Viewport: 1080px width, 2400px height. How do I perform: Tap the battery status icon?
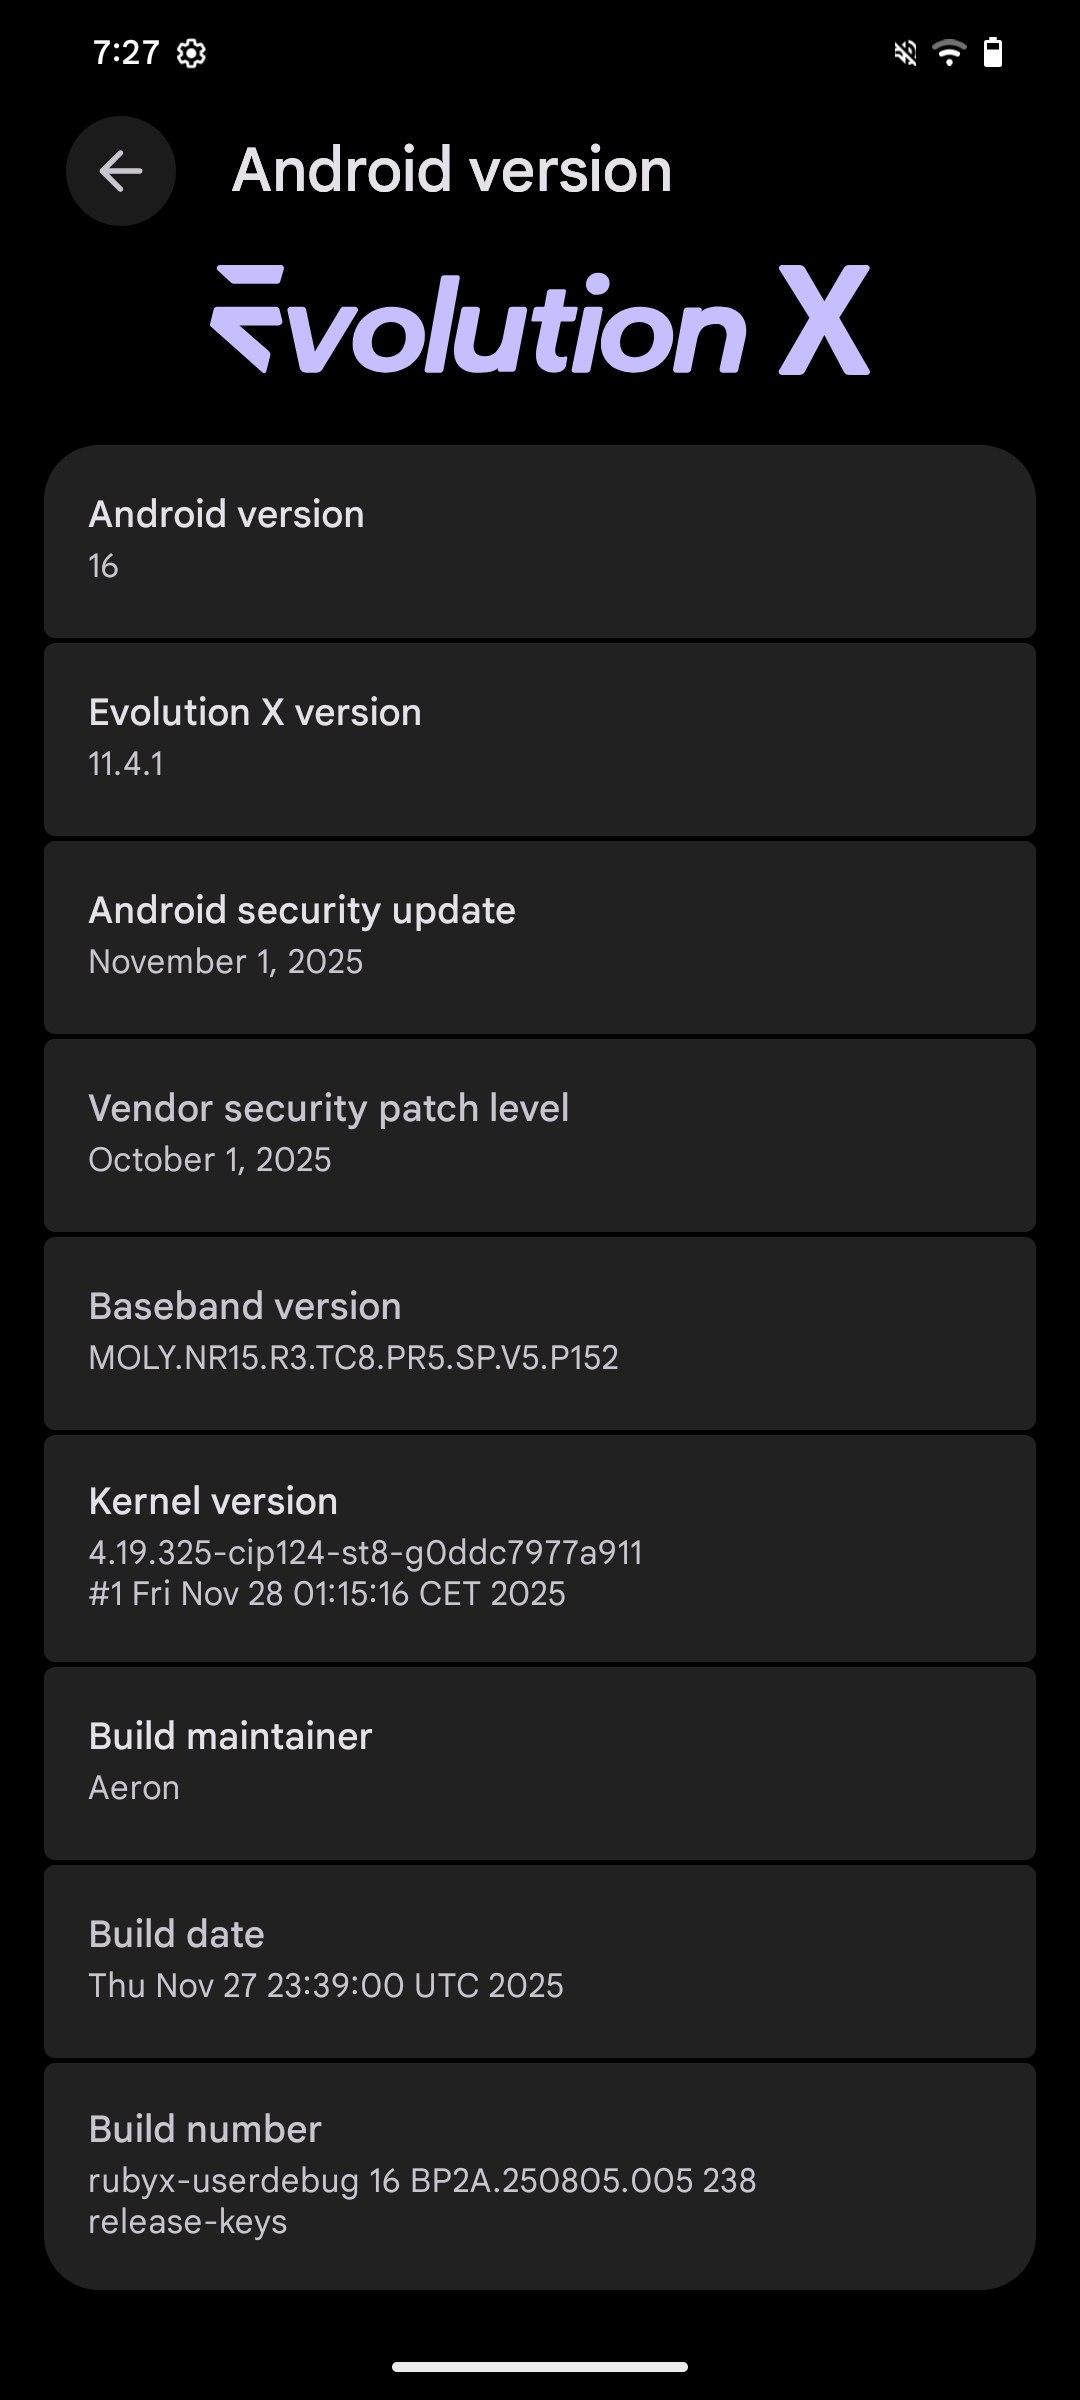(992, 53)
